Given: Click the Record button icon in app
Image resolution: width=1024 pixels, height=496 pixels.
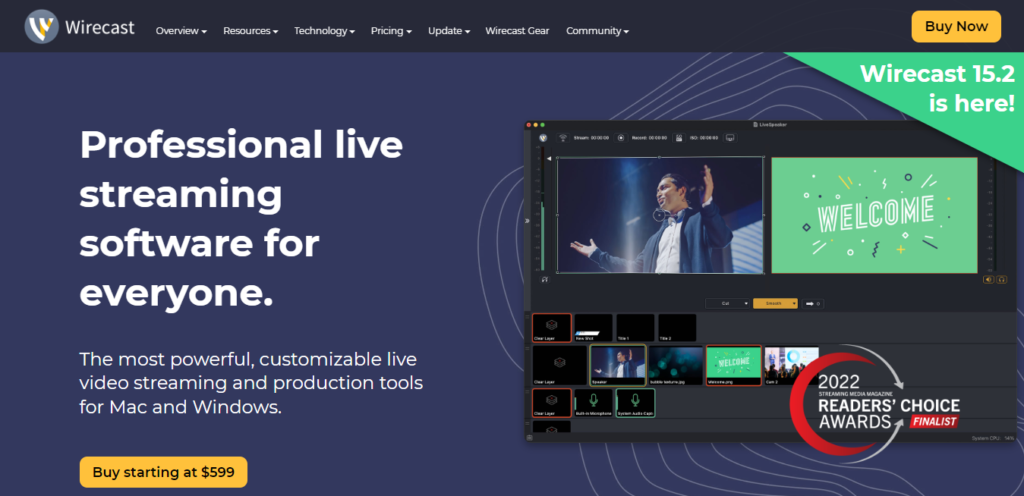Looking at the screenshot, I should tap(621, 138).
